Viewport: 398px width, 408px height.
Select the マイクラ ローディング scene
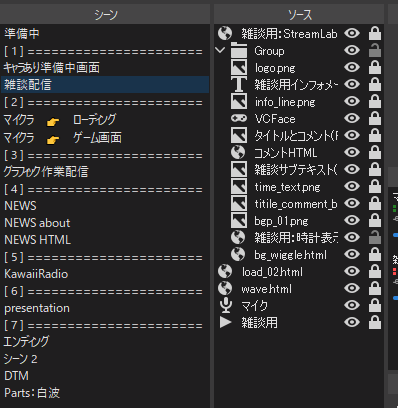[x=105, y=120]
